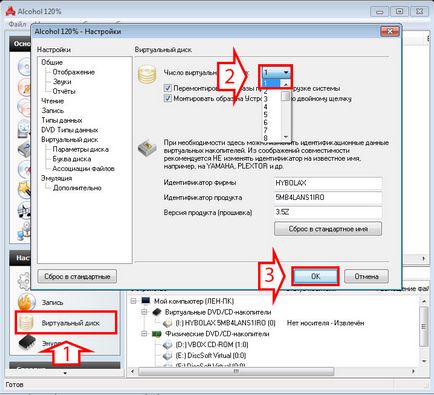Choose 7 in the virtual disk count list
The height and width of the screenshot is (395, 434).
pyautogui.click(x=266, y=130)
